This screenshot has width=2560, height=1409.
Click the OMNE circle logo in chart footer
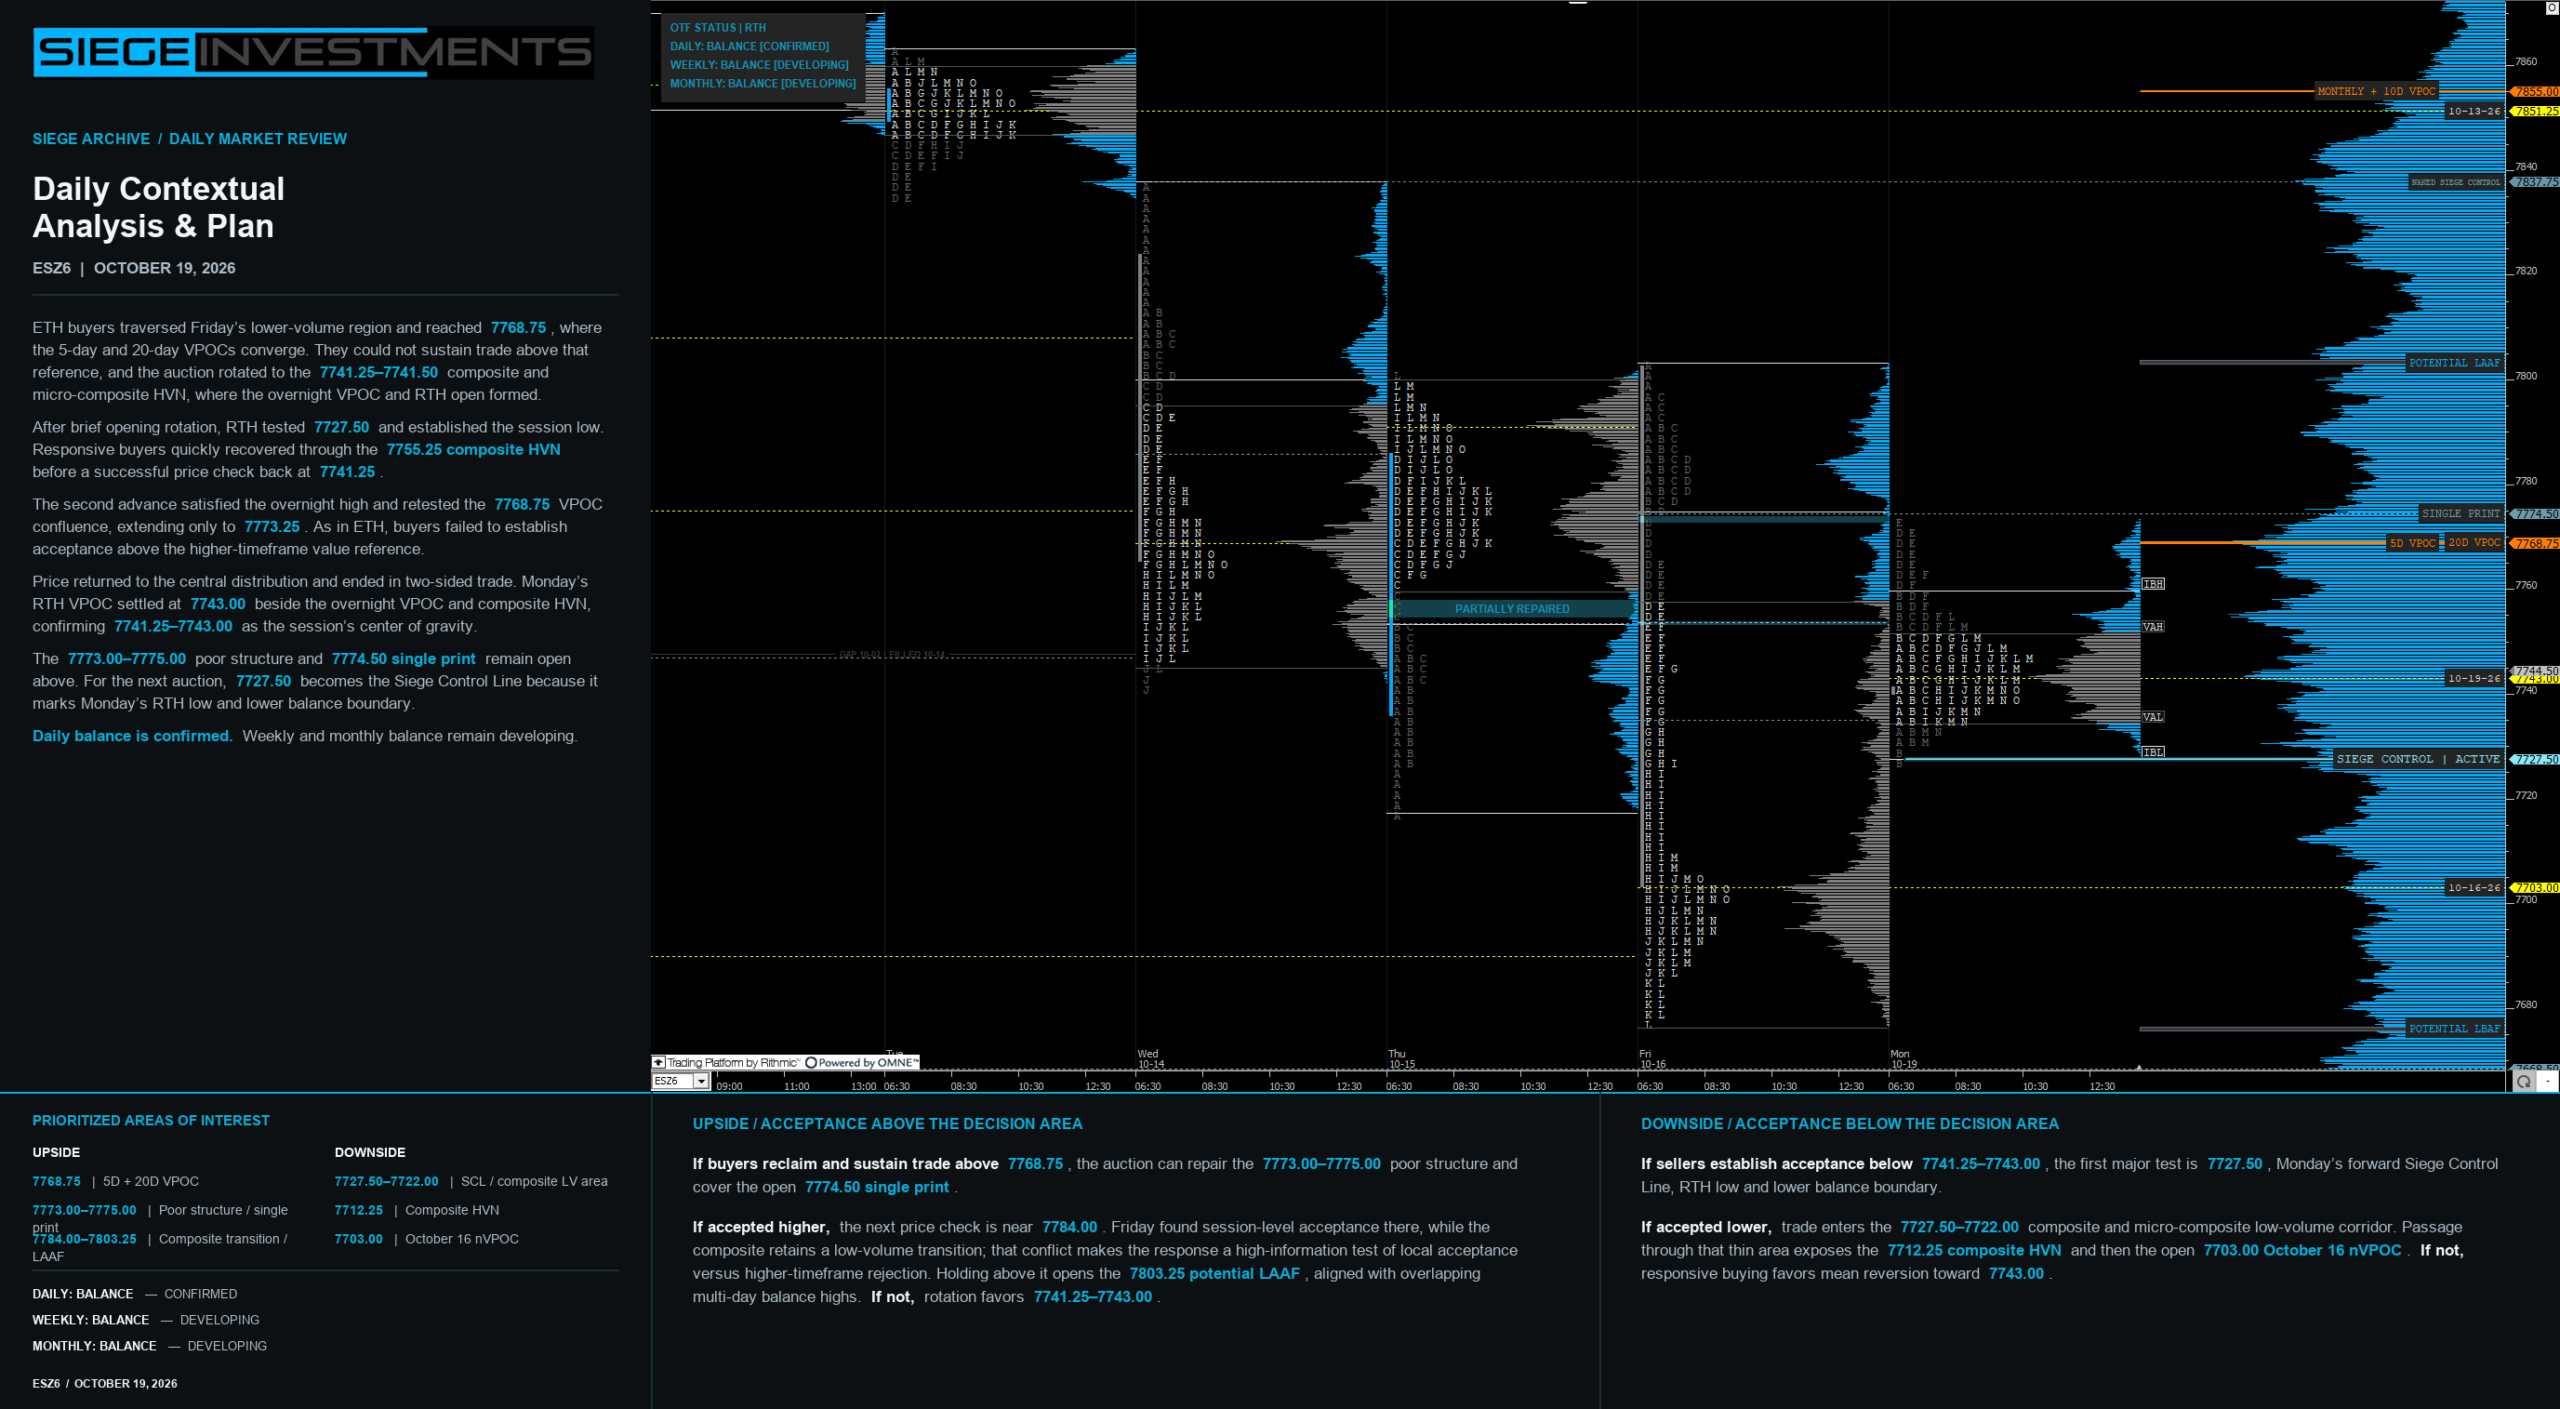pos(811,1062)
